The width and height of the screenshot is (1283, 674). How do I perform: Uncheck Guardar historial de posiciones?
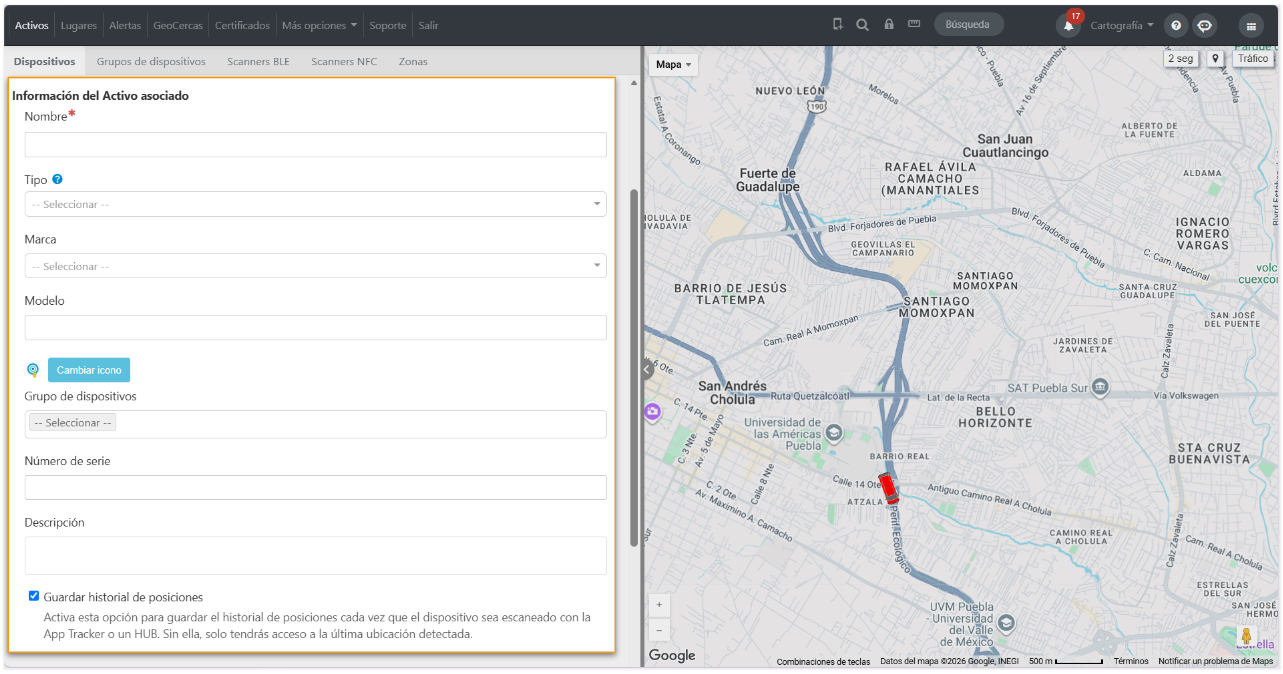(x=34, y=596)
